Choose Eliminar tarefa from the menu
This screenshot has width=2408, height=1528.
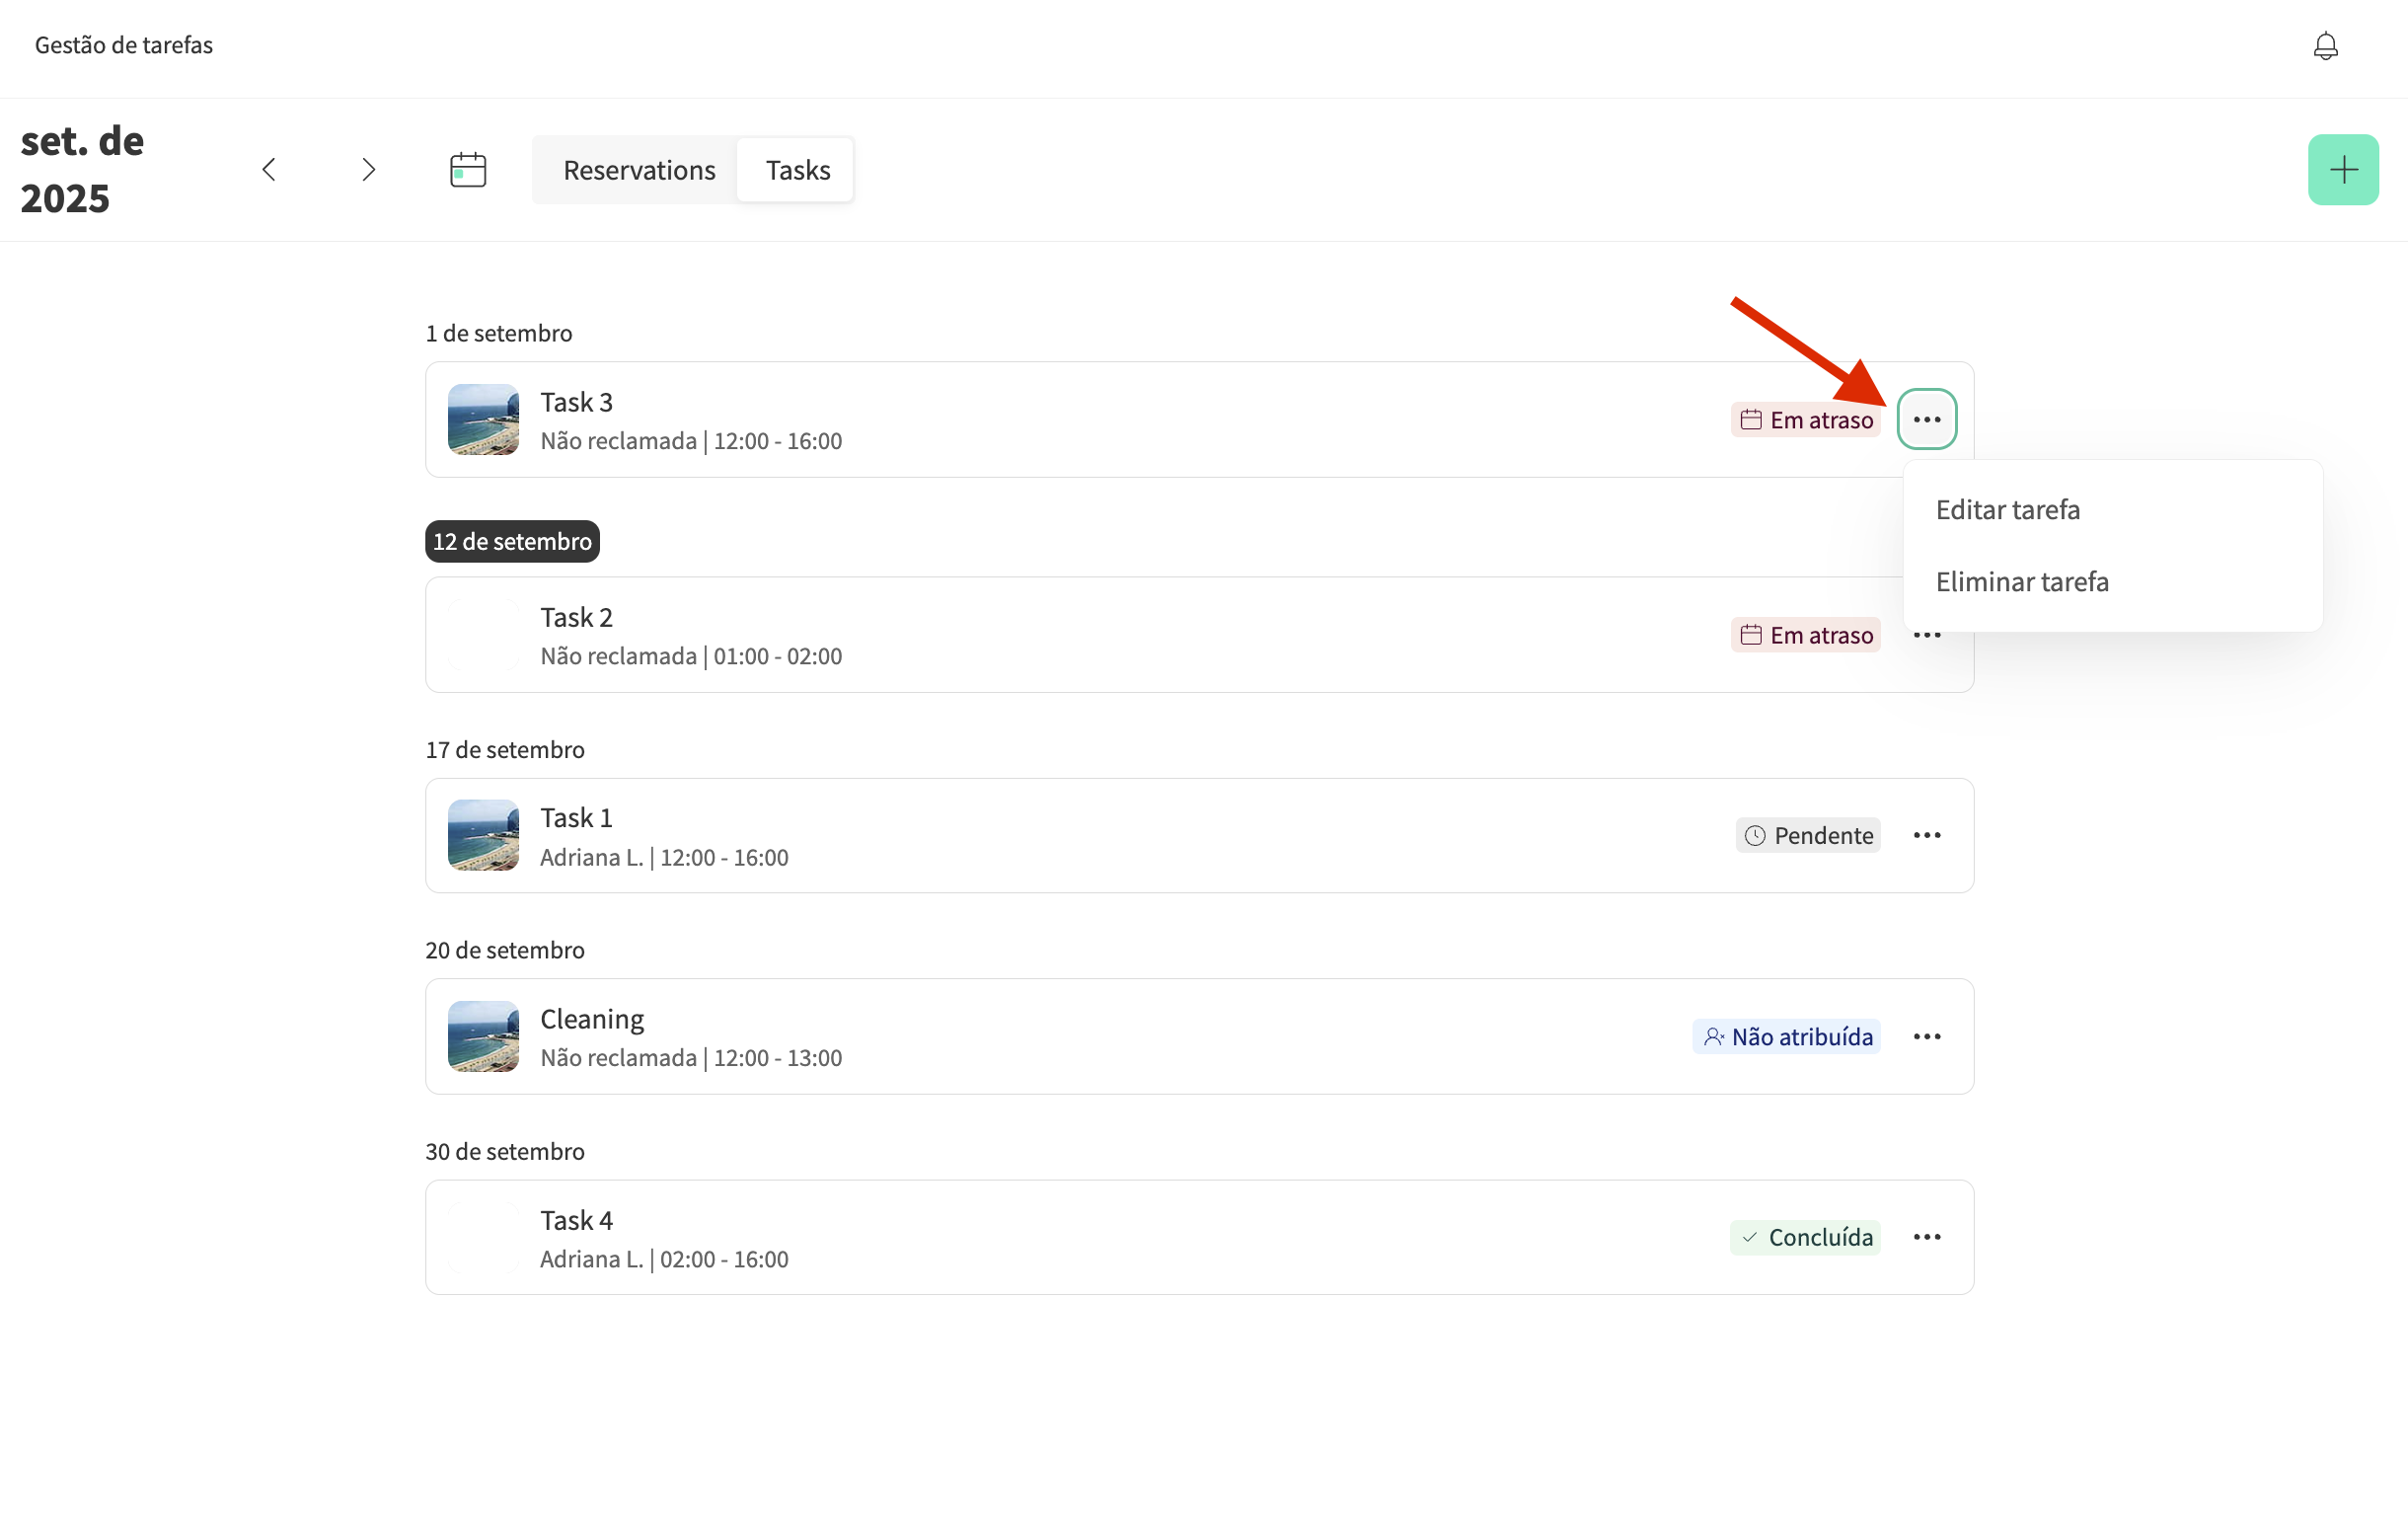pos(2021,582)
